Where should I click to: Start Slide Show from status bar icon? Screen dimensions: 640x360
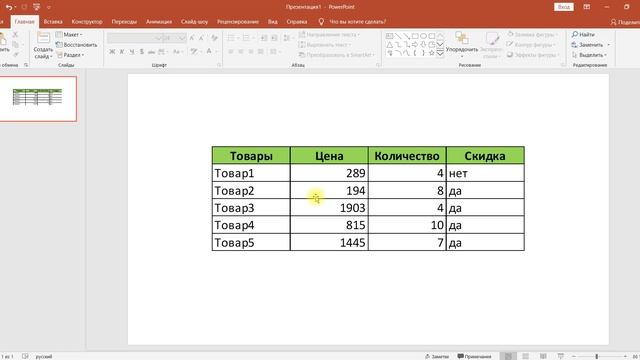(x=560, y=356)
